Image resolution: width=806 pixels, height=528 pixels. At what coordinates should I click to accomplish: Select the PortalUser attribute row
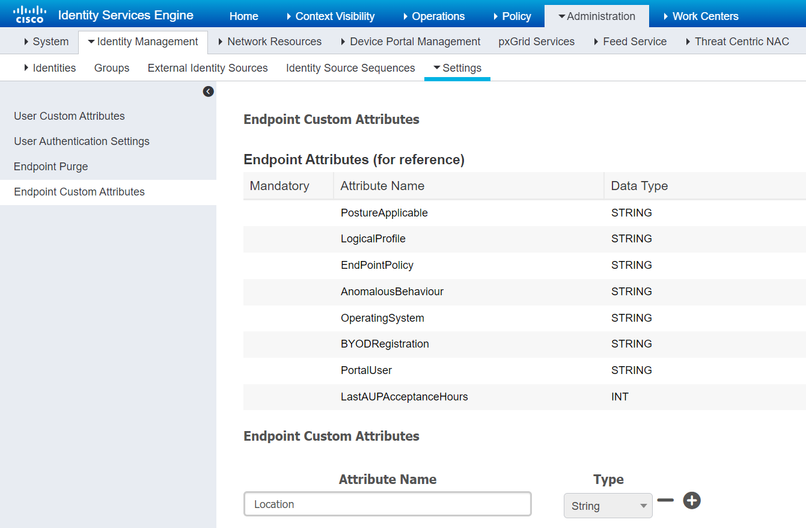[524, 370]
